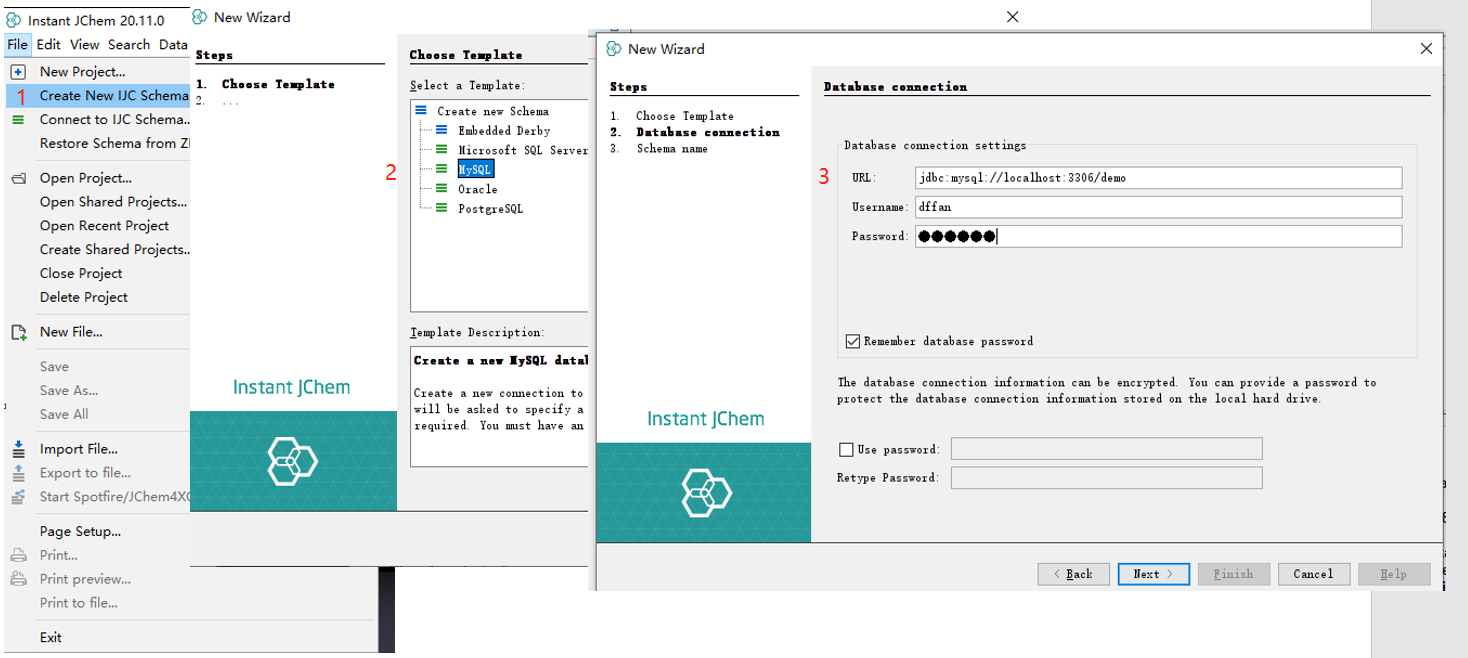The height and width of the screenshot is (658, 1468).
Task: Select Create new Schema tree node
Action: [x=492, y=111]
